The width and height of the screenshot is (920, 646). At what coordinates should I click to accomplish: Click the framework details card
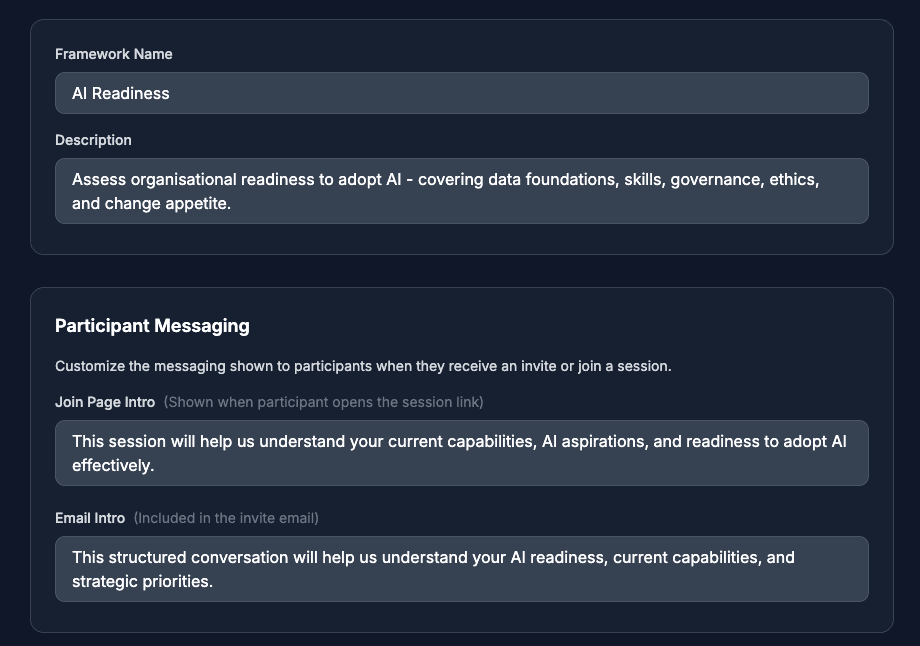point(460,235)
